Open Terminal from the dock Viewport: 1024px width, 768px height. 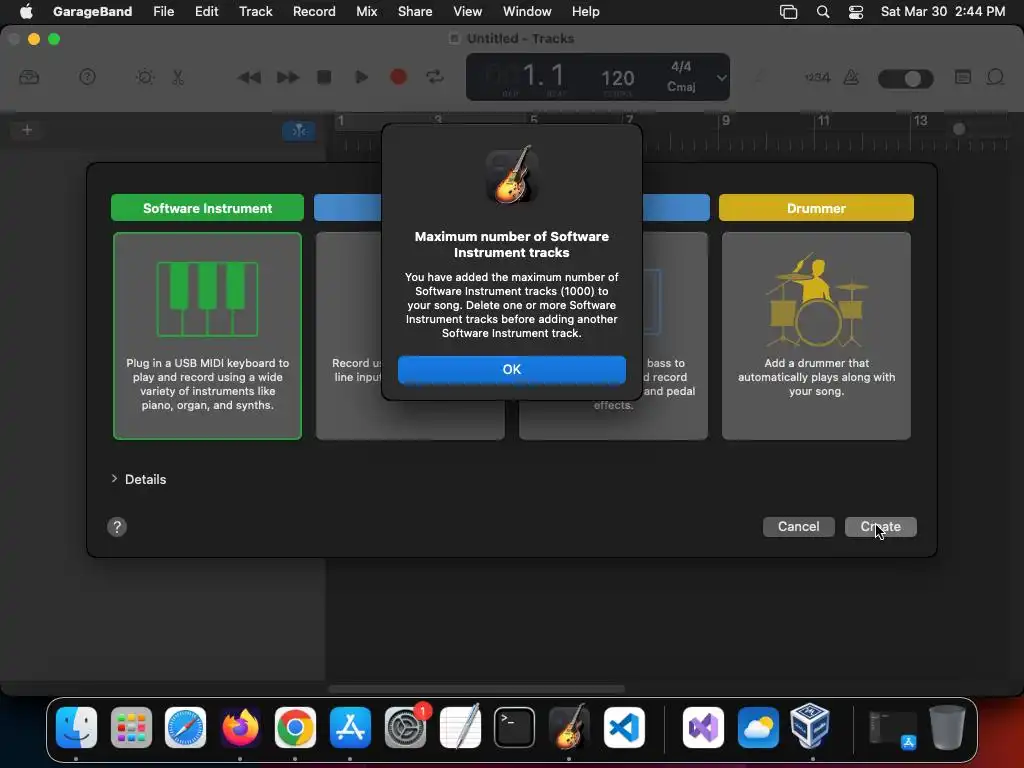tap(514, 727)
